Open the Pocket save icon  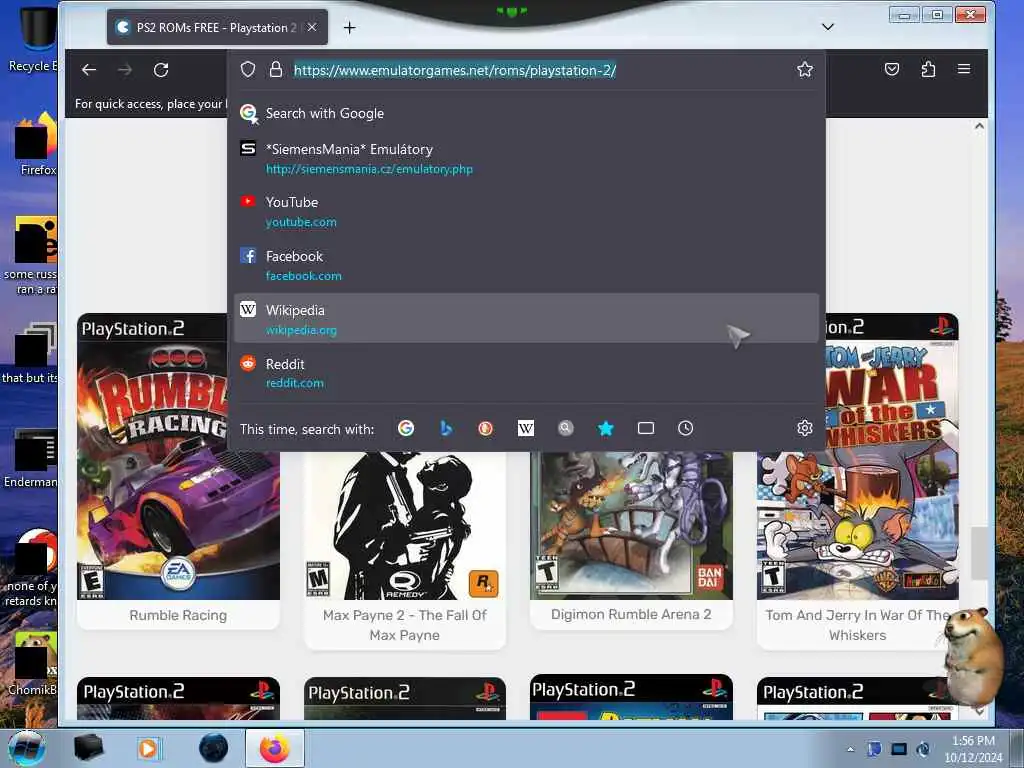coord(891,69)
